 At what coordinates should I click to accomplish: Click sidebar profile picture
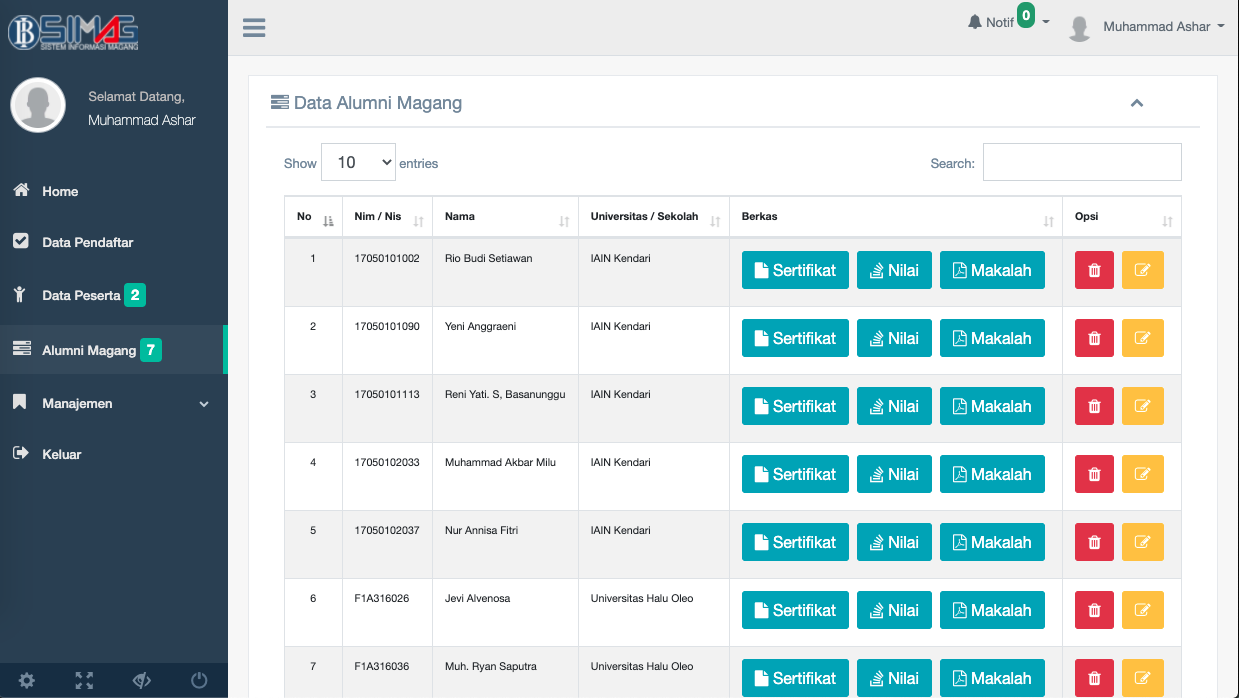(38, 105)
